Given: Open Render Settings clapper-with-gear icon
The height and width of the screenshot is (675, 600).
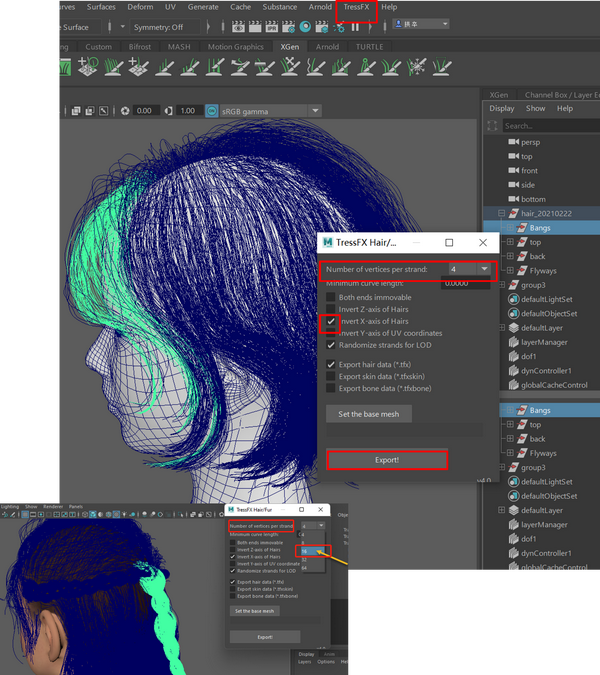Looking at the screenshot, I should (288, 27).
